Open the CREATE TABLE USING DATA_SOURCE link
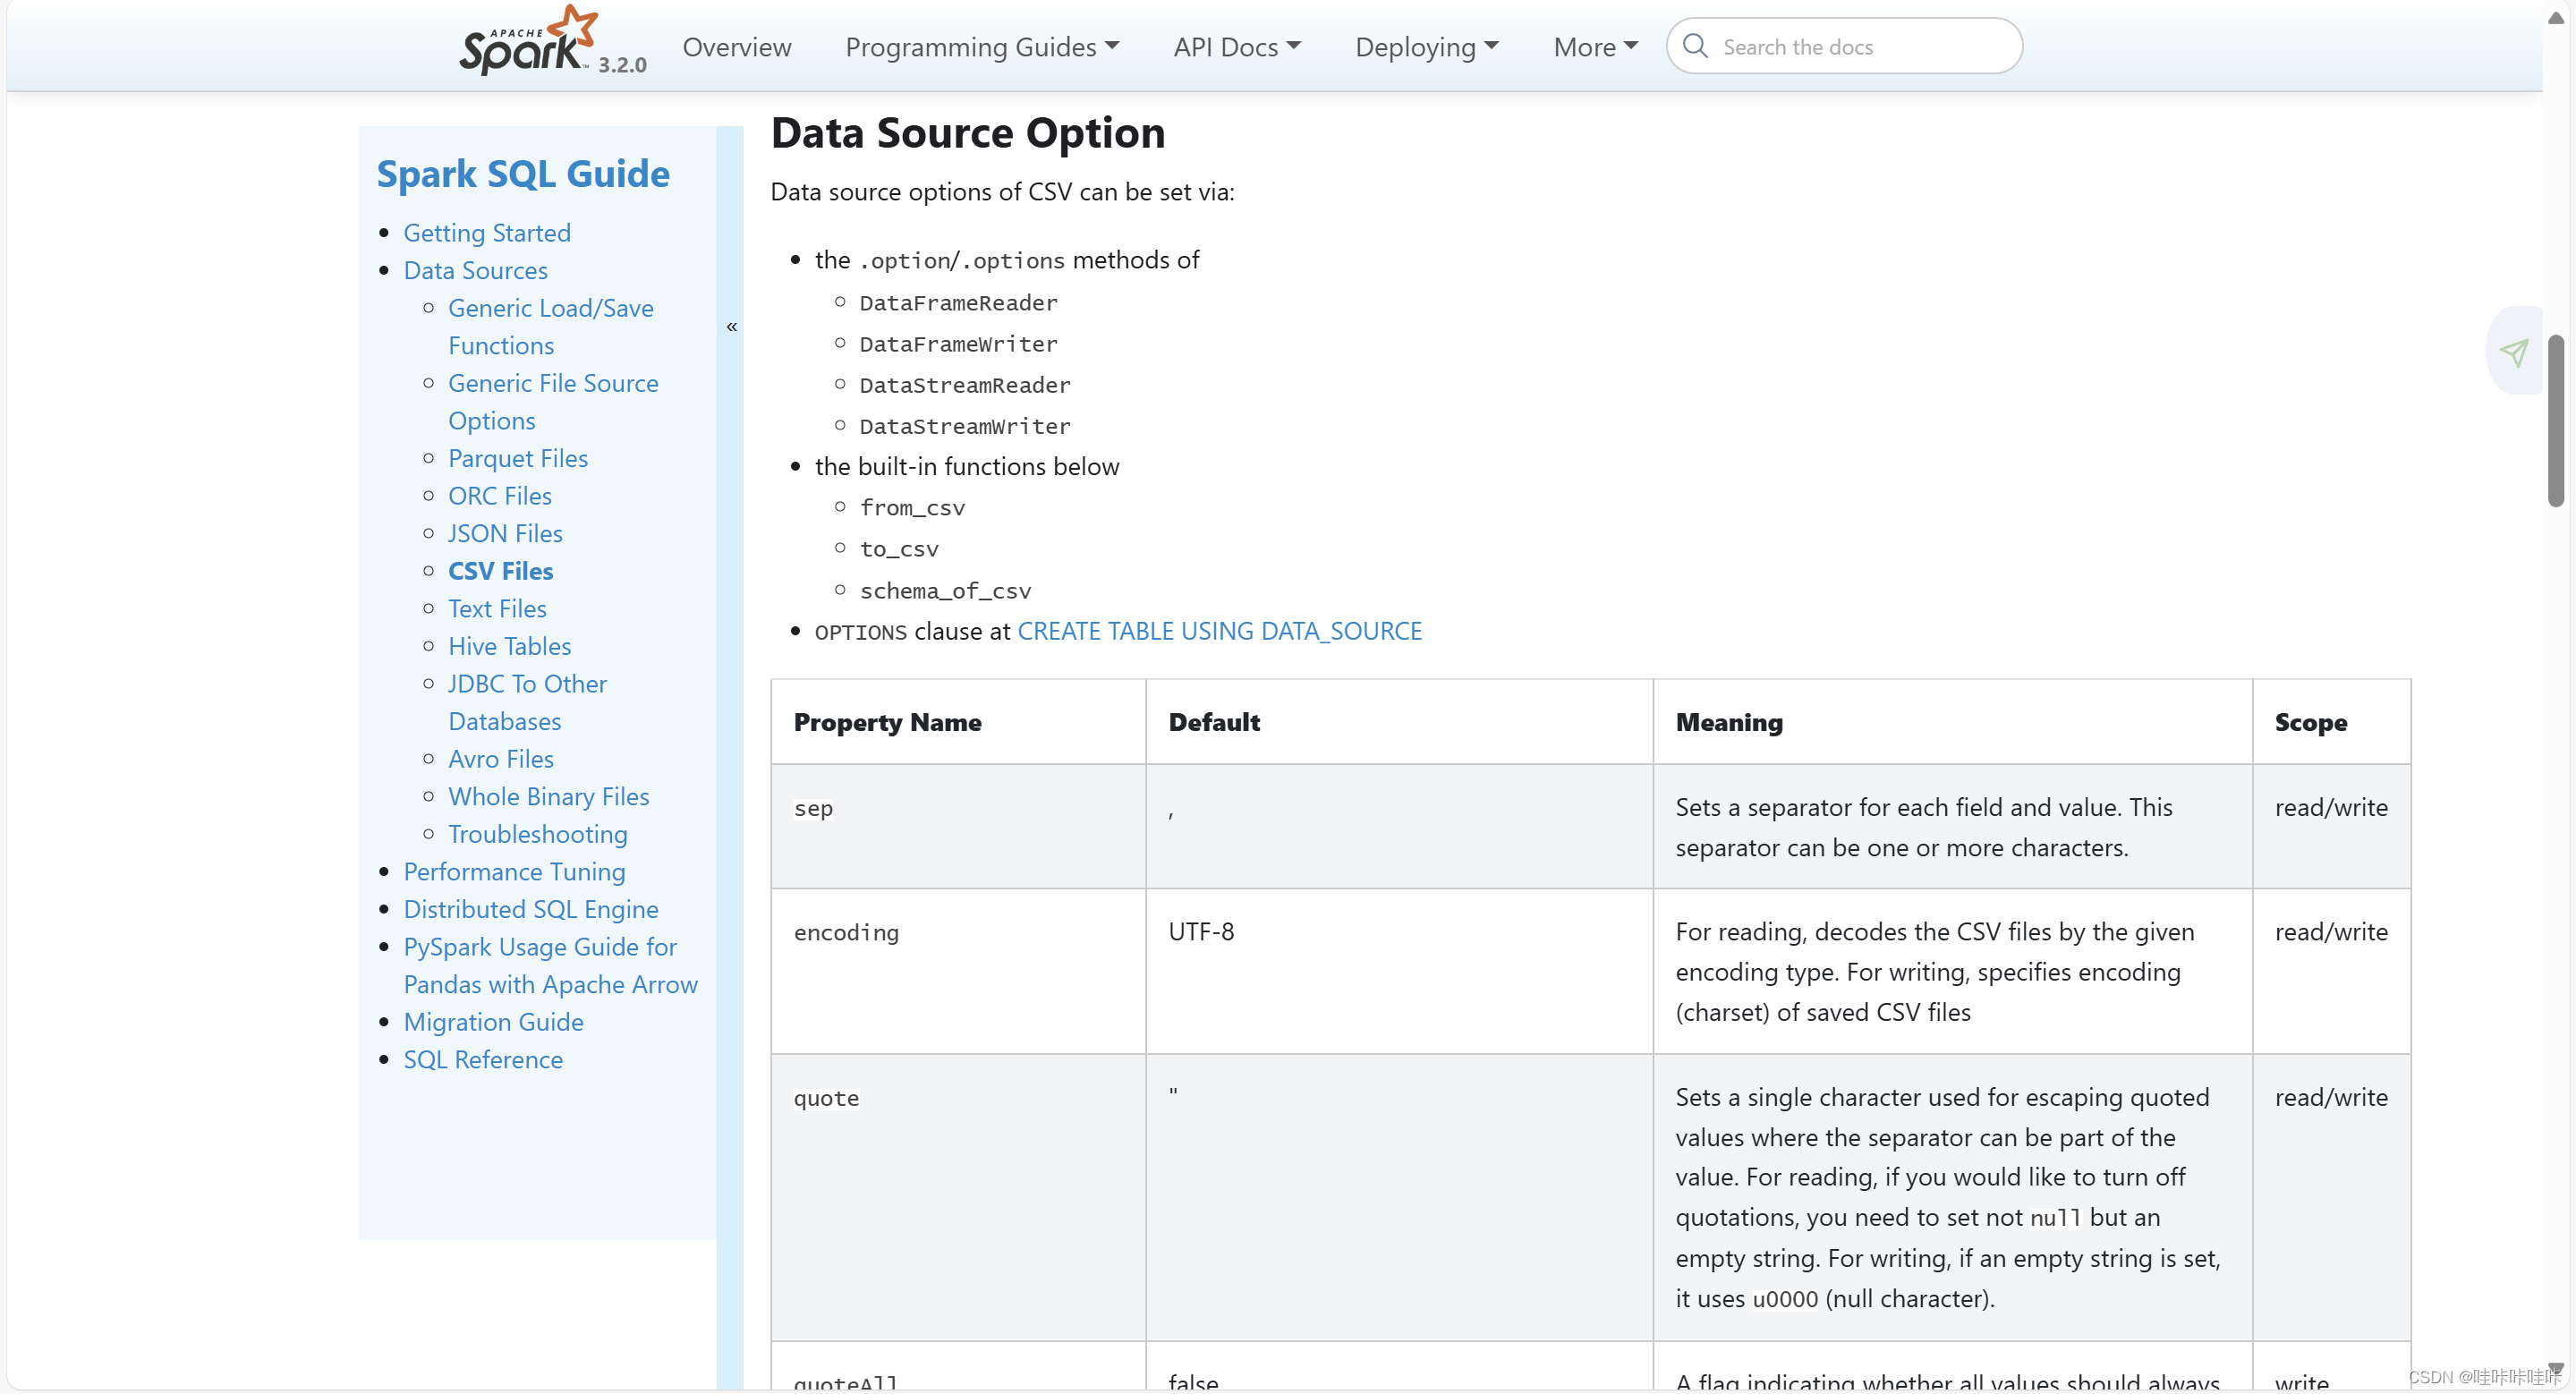This screenshot has height=1394, width=2576. [x=1219, y=631]
